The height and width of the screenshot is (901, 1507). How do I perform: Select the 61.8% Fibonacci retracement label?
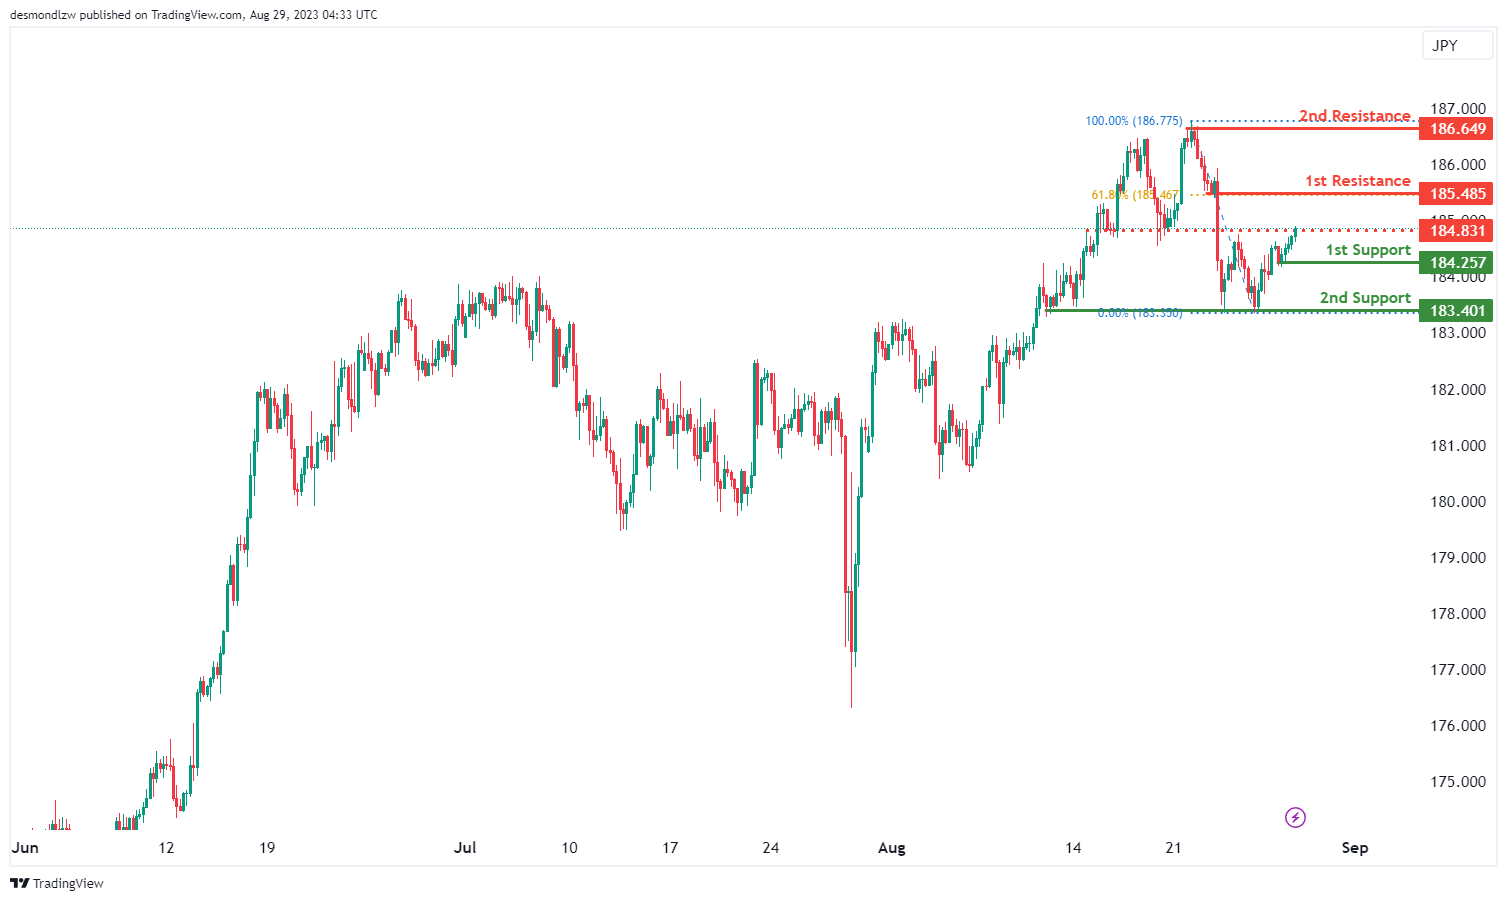1134,195
